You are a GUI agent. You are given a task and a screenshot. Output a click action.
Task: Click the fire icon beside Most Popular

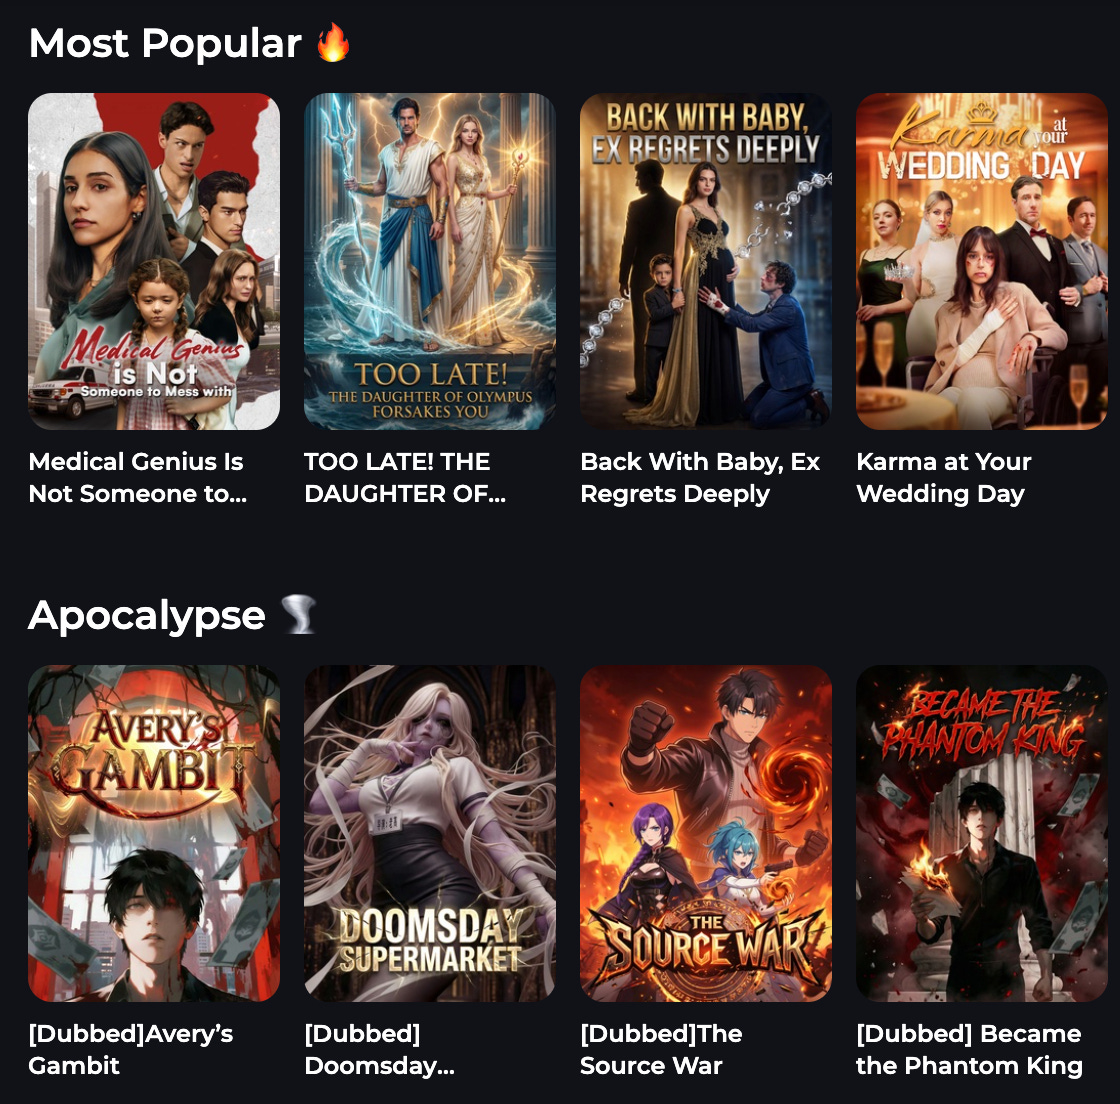(334, 42)
